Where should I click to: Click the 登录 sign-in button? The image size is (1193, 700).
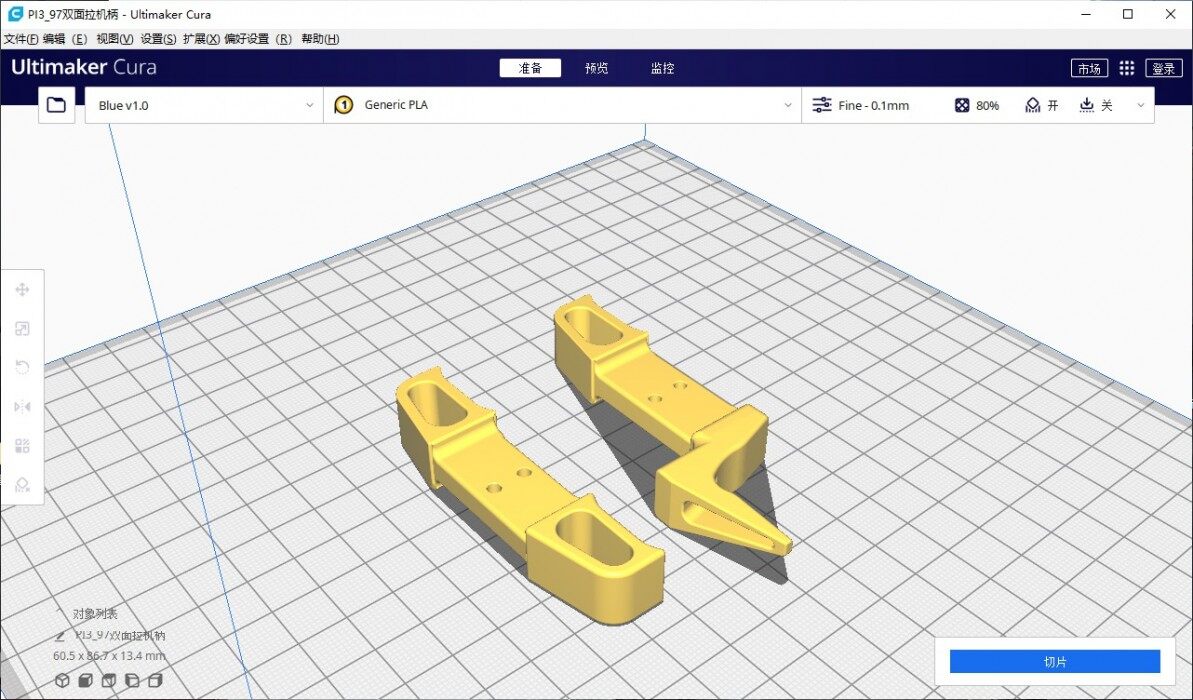pos(1163,68)
